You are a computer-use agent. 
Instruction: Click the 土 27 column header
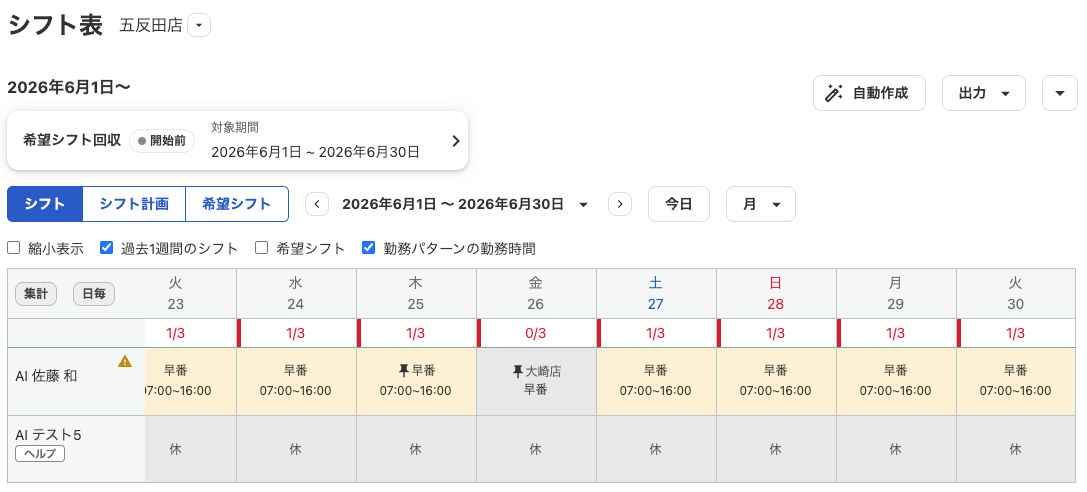pyautogui.click(x=656, y=294)
